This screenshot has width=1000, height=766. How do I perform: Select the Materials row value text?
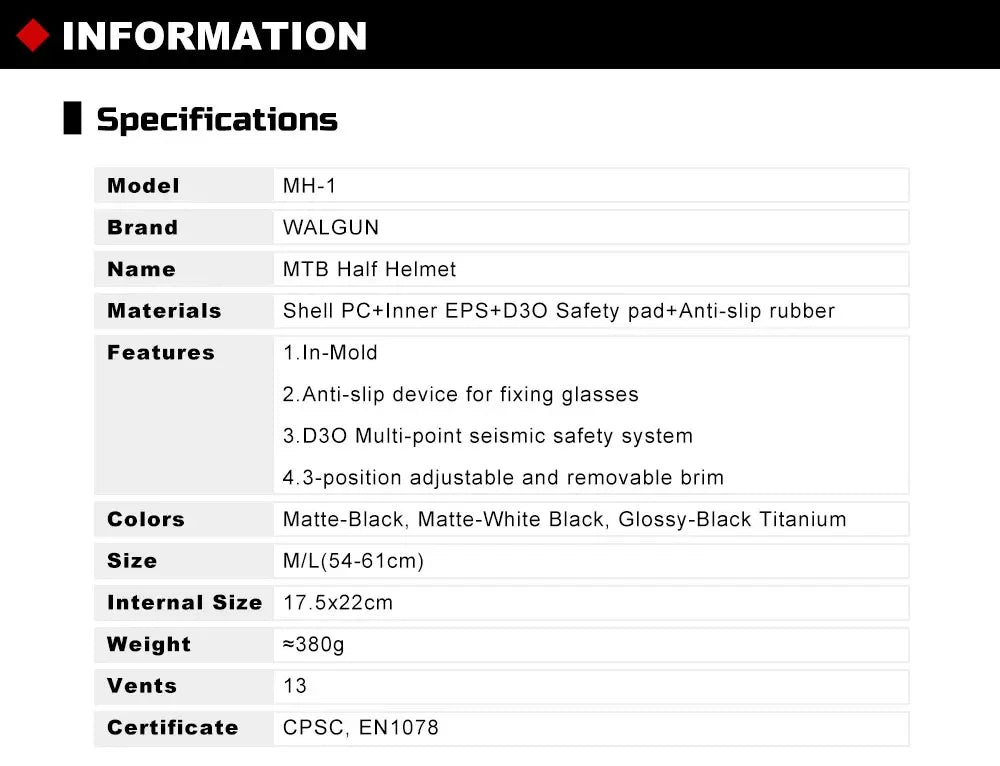(x=558, y=311)
